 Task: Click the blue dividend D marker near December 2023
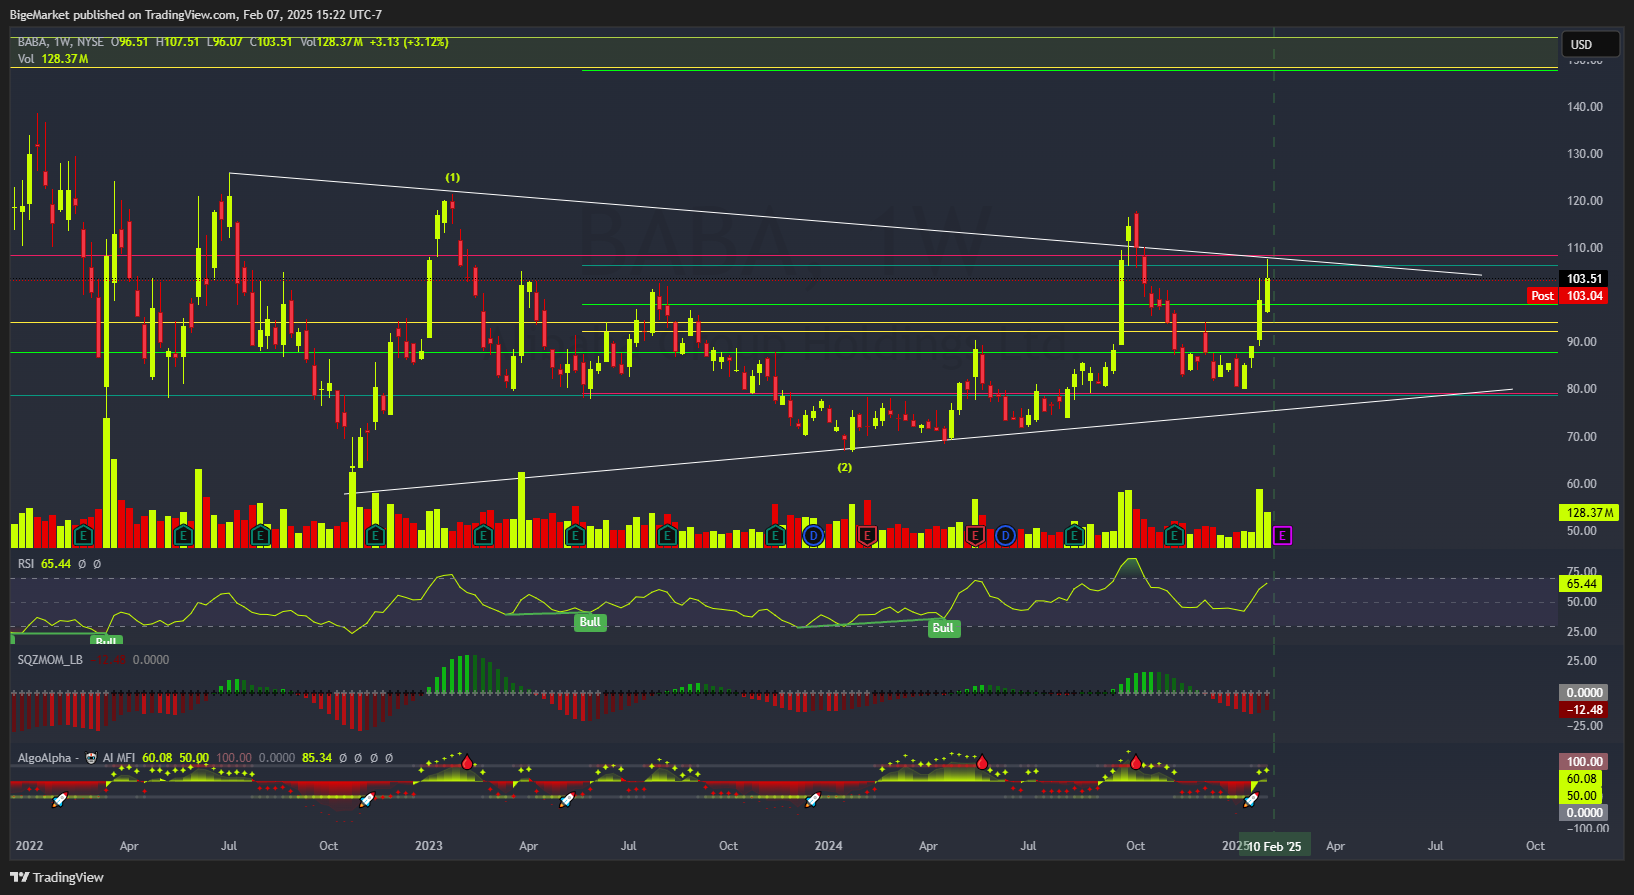[x=813, y=536]
